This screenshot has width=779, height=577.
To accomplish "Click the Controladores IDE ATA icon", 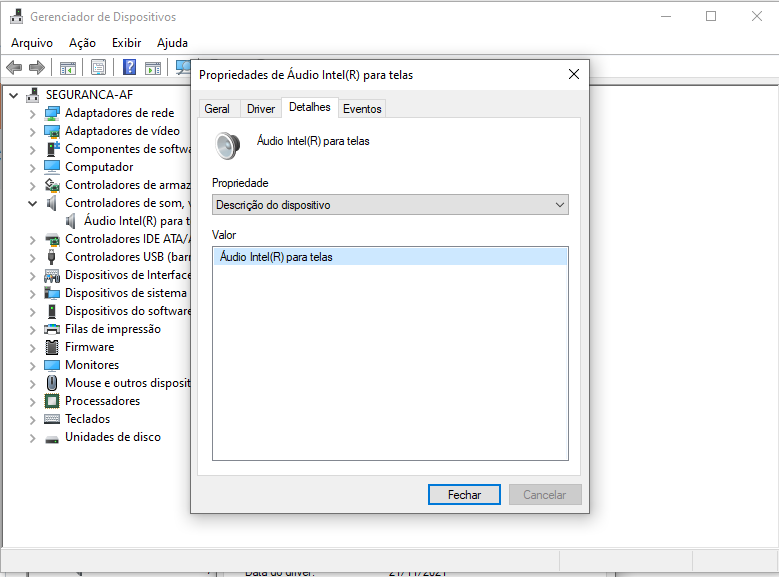I will click(52, 239).
